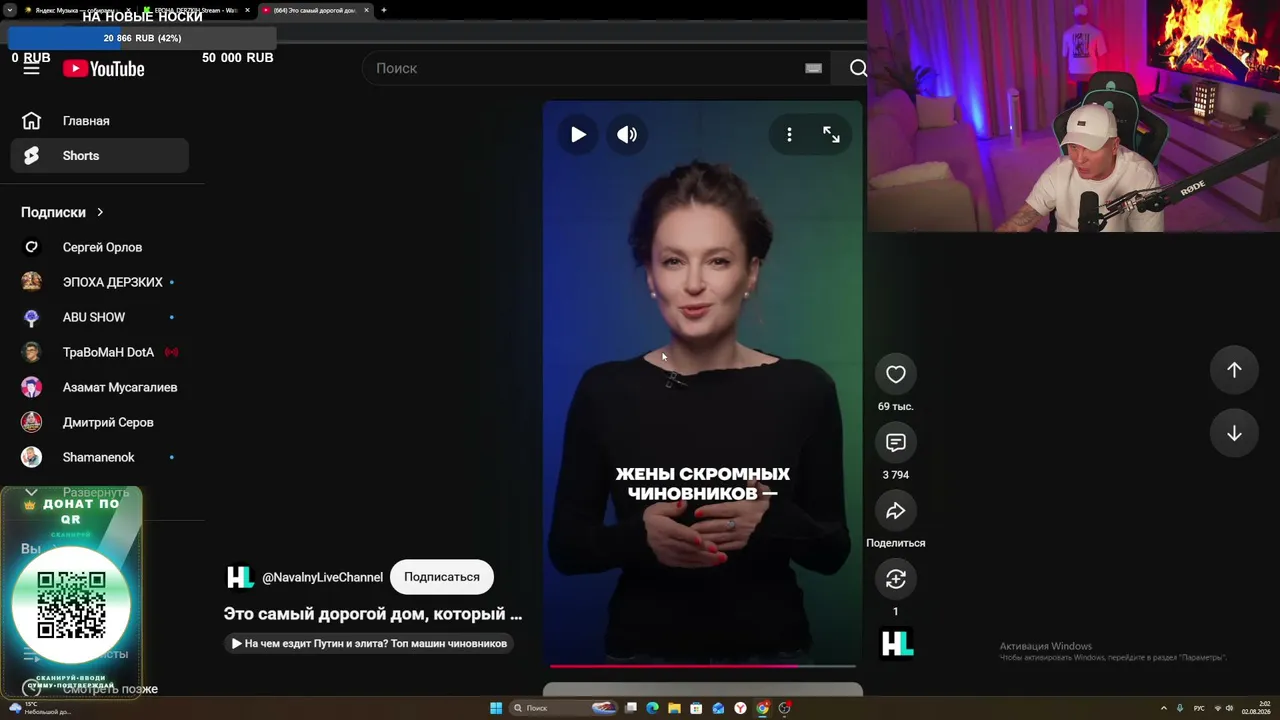Image resolution: width=1280 pixels, height=720 pixels.
Task: Open the ЭПОХА ДЕРЗКИХ subscription
Action: pyautogui.click(x=99, y=282)
